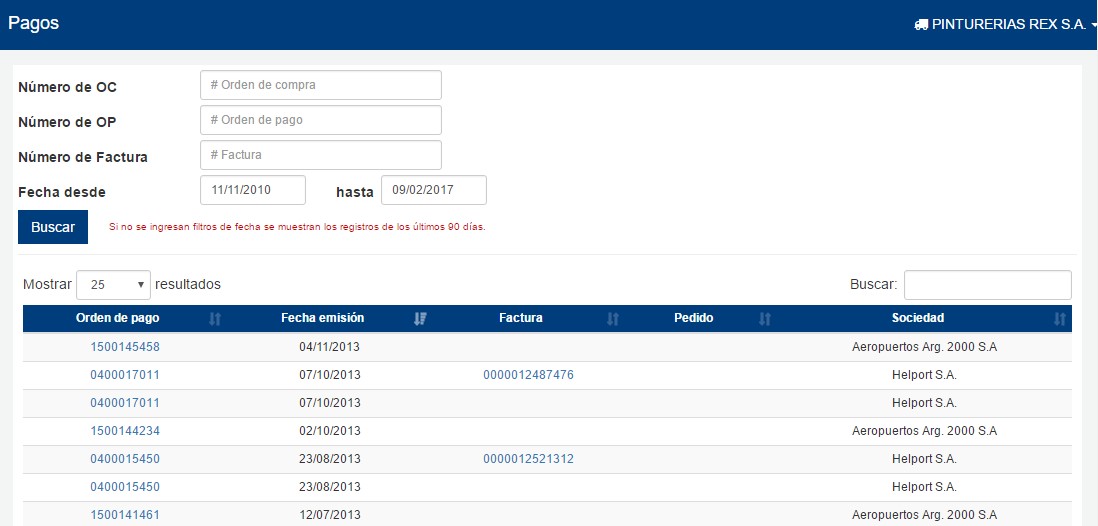This screenshot has height=526, width=1098.
Task: Click the Orden de pago number field
Action: 320,120
